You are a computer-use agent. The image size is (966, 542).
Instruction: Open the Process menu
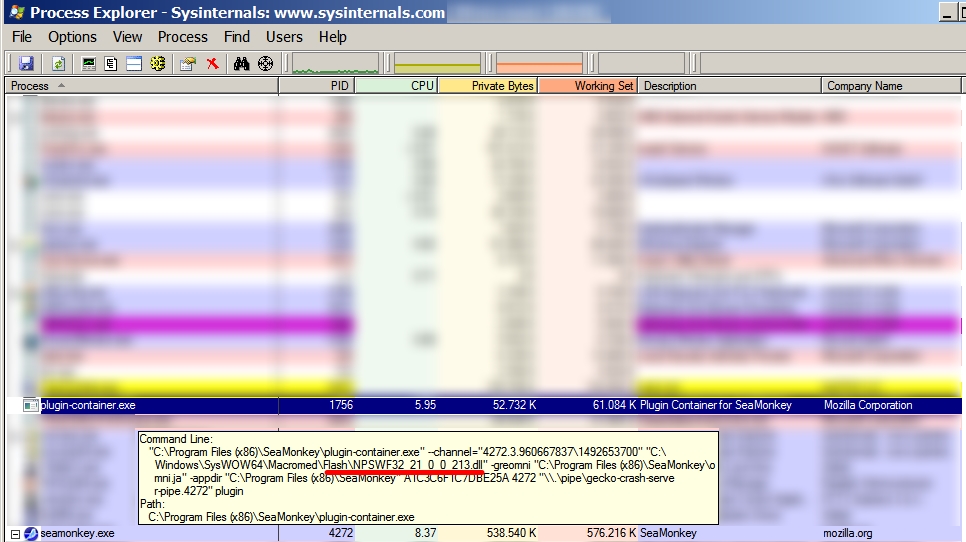coord(183,37)
